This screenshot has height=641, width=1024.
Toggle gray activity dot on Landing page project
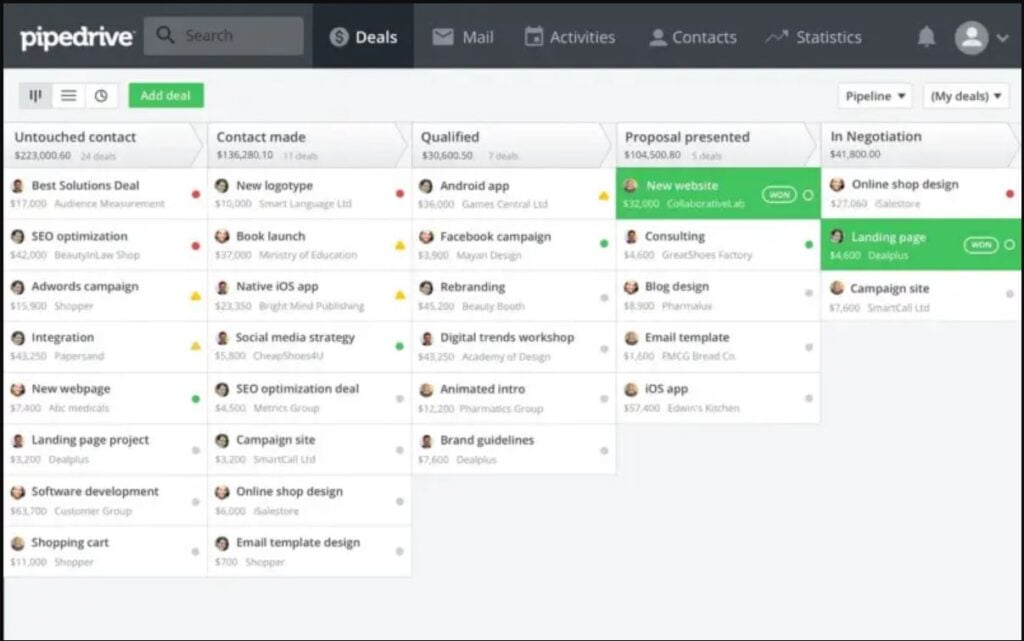pyautogui.click(x=195, y=450)
